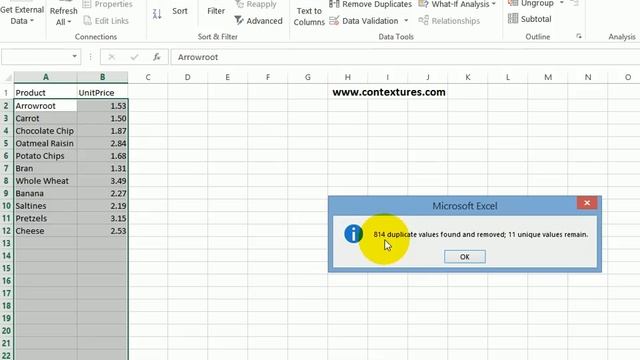Click the Reapply filter icon
Image resolution: width=640 pixels, height=360 pixels.
[240, 4]
